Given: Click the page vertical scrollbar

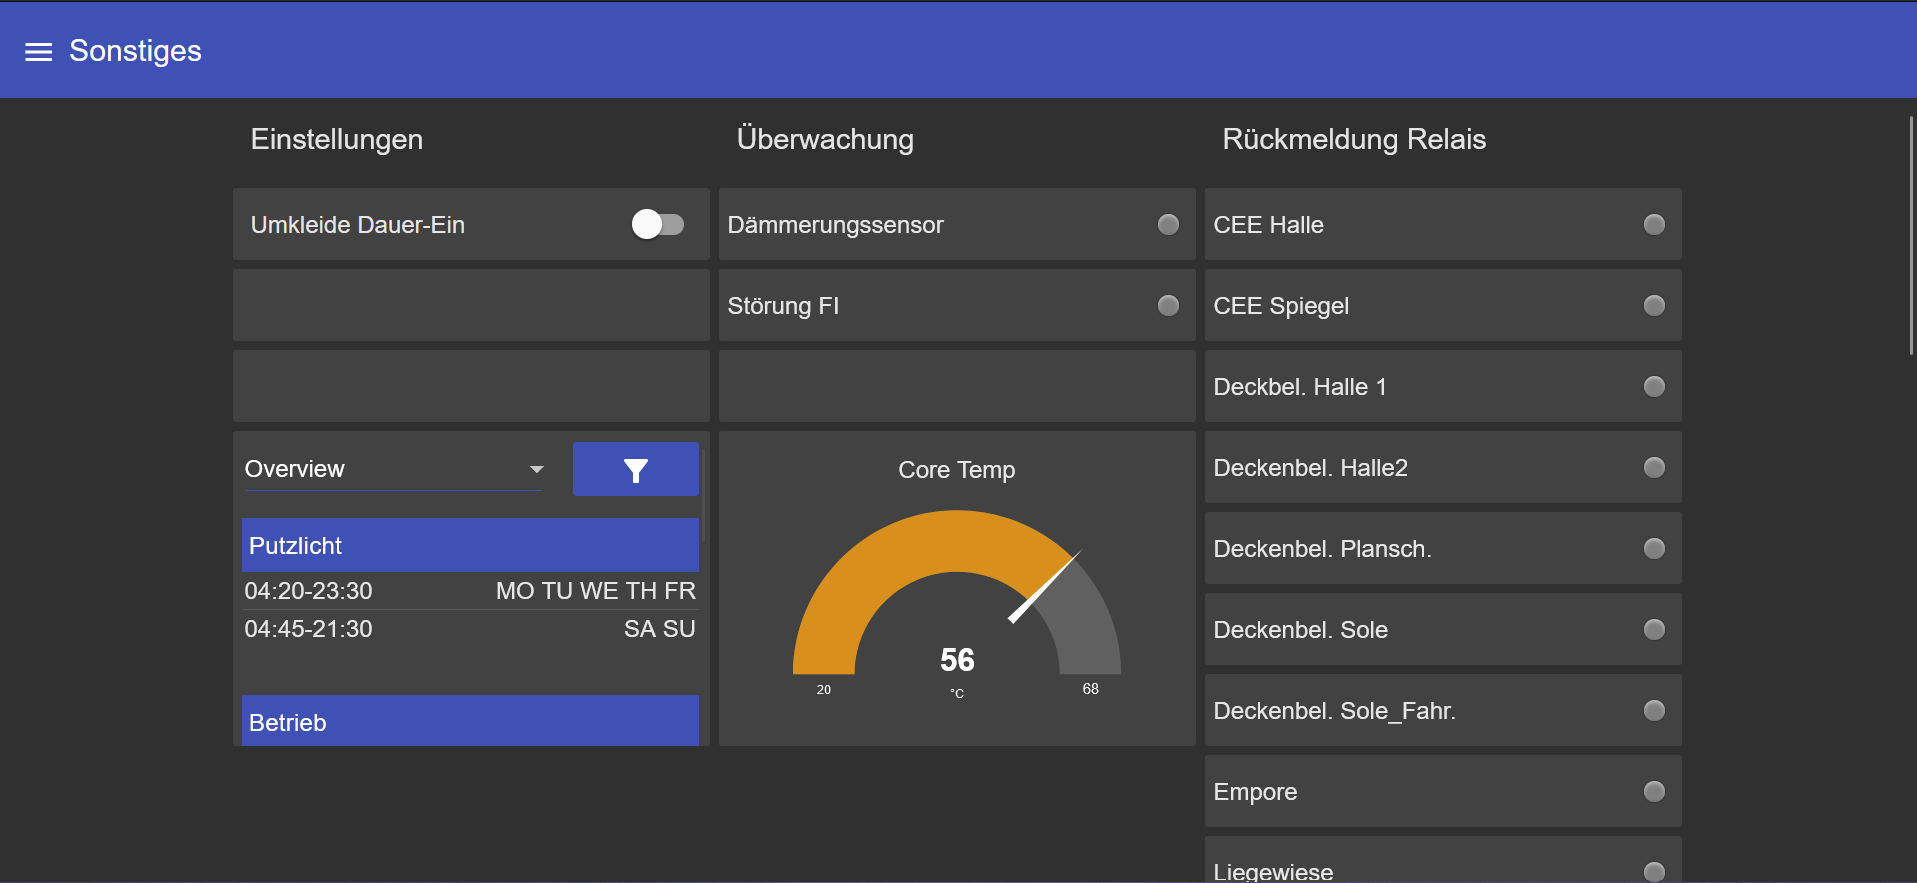Looking at the screenshot, I should (x=1911, y=235).
